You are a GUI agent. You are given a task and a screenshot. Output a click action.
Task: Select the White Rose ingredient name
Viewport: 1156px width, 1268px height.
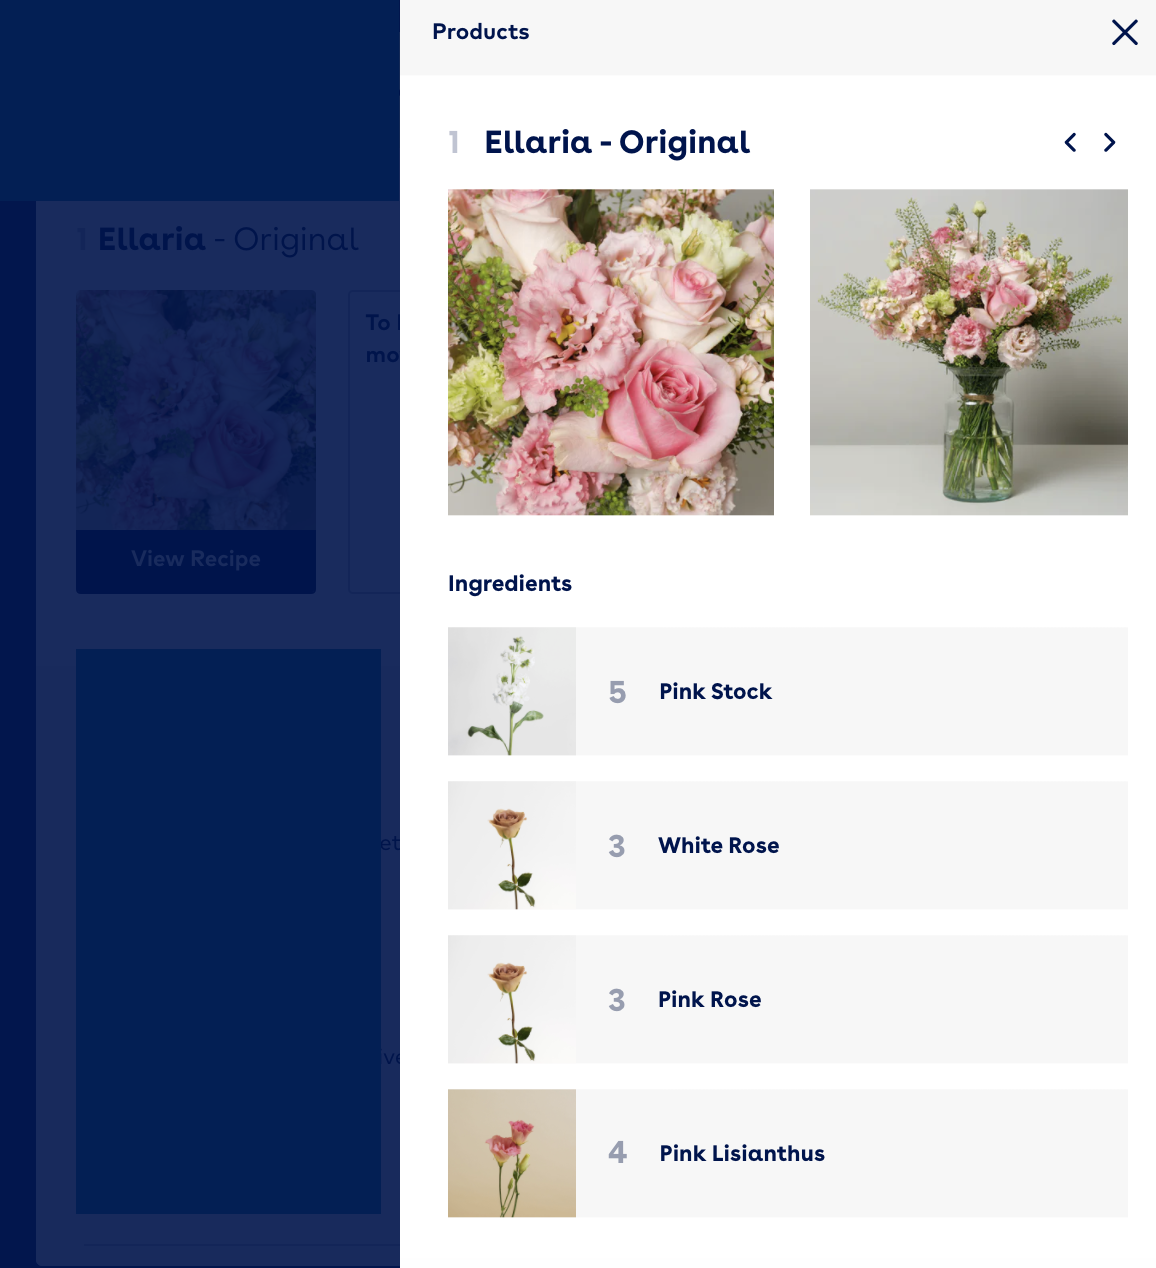[719, 845]
